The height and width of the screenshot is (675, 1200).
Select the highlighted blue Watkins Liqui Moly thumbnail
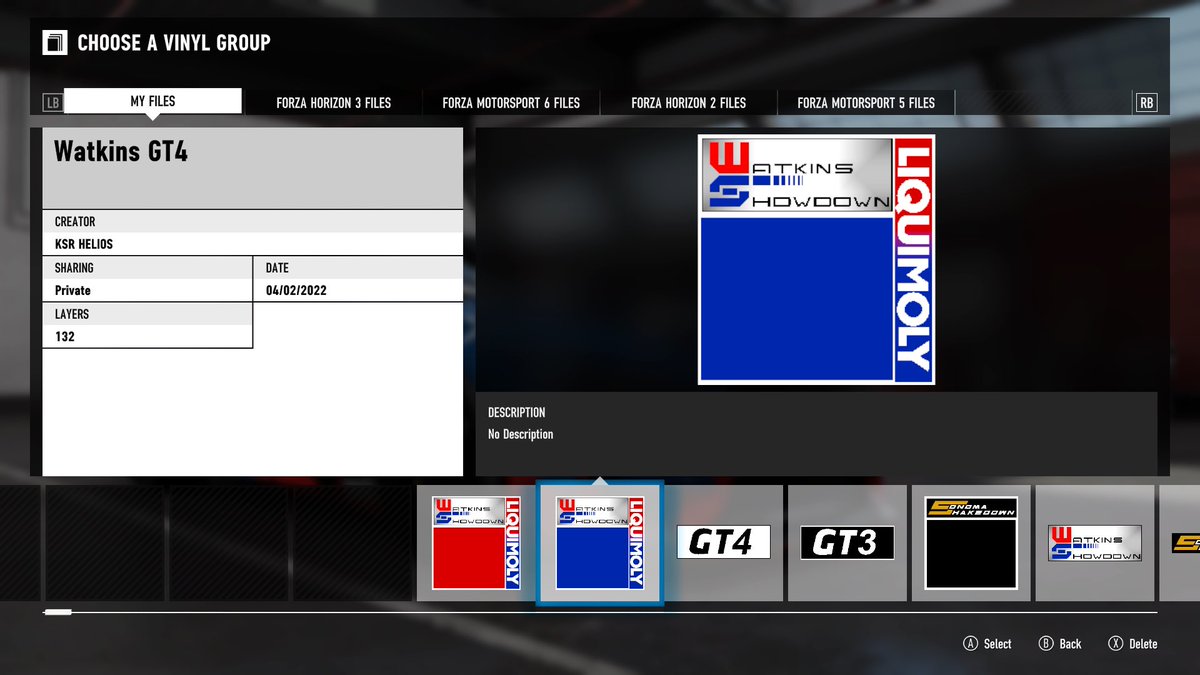click(599, 543)
